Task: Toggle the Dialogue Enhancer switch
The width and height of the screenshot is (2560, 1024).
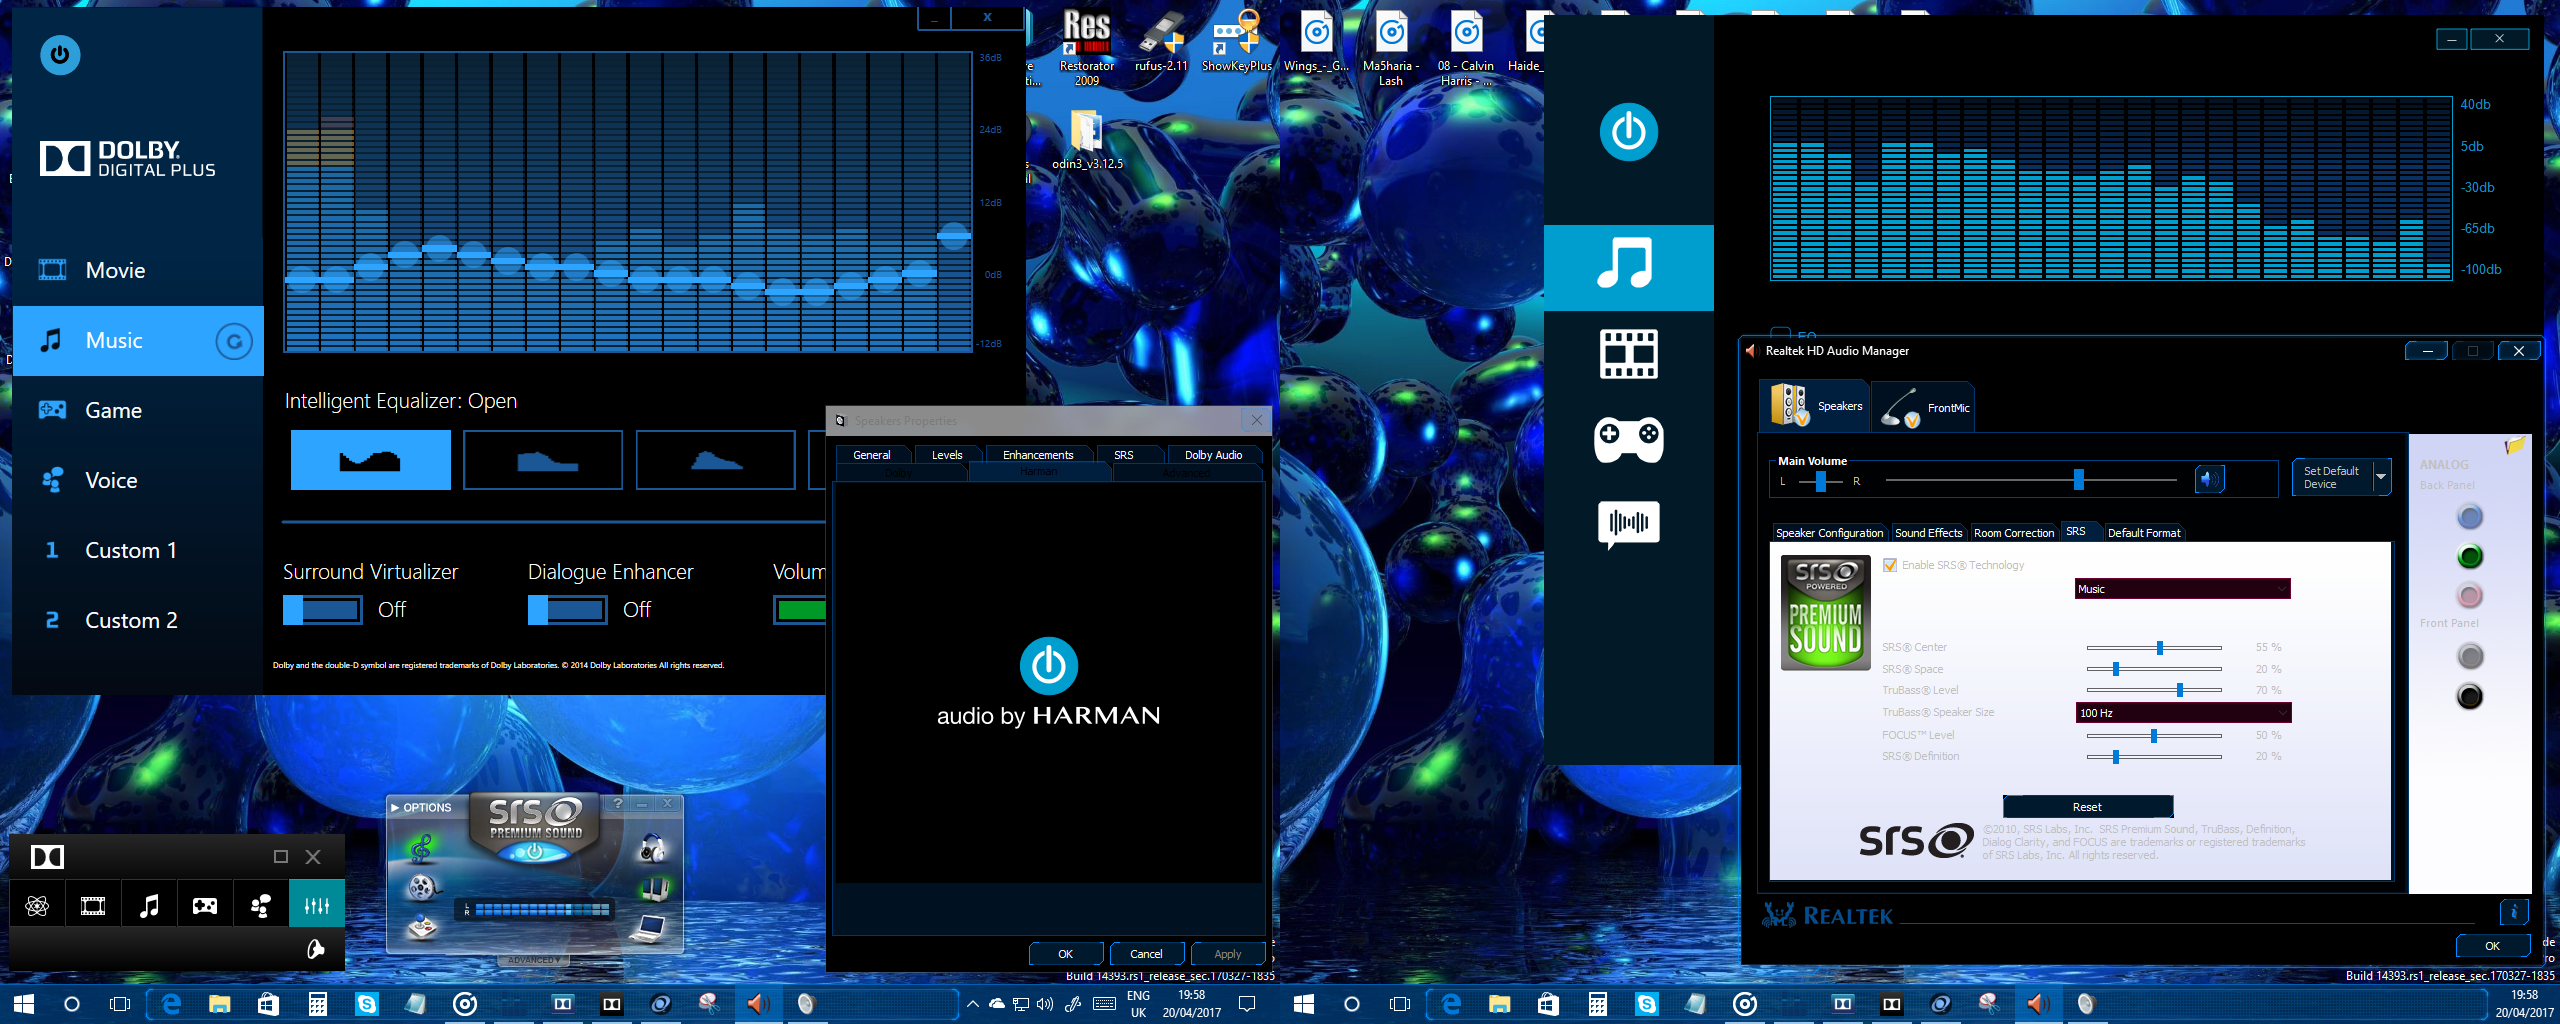Action: [567, 610]
